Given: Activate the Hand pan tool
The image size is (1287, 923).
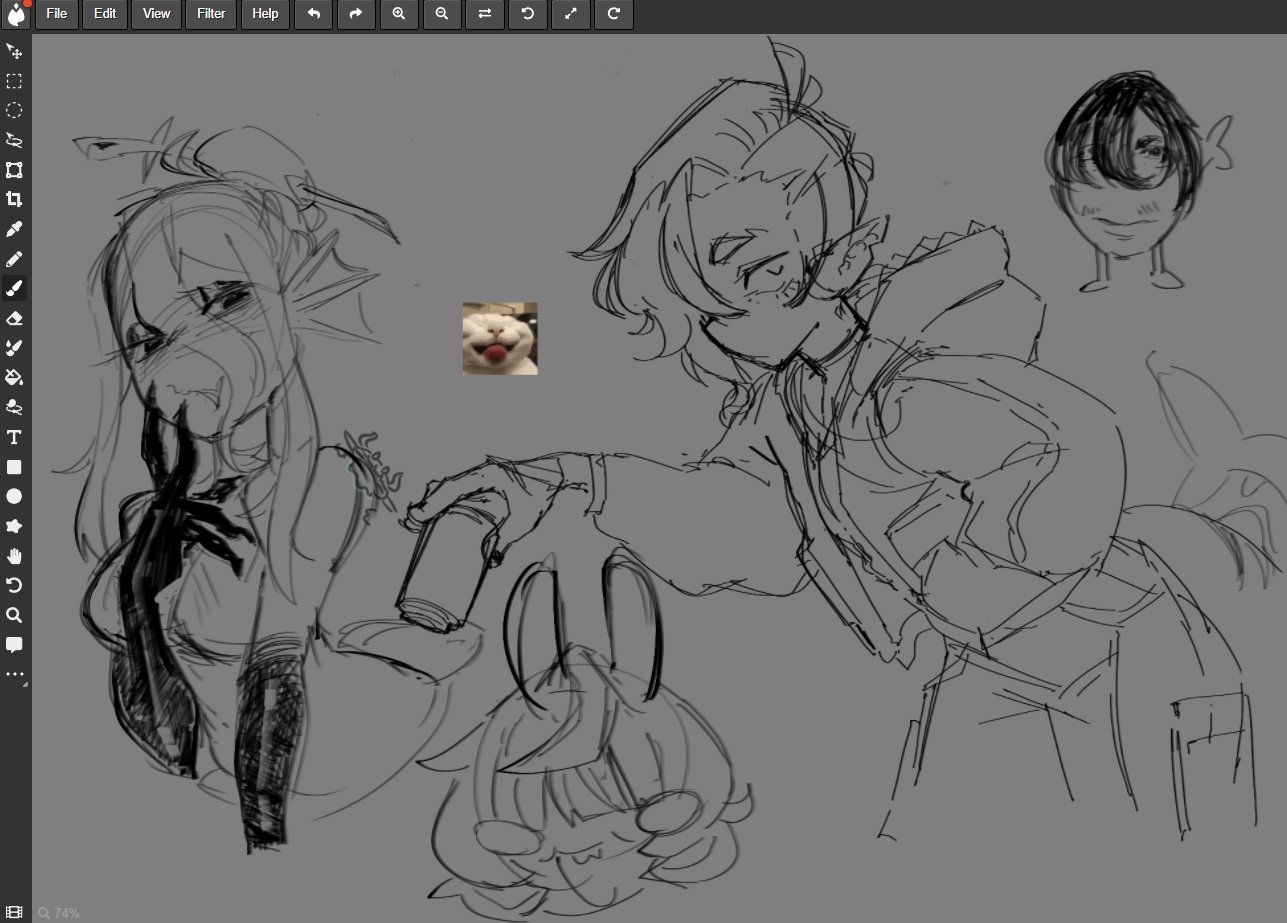Looking at the screenshot, I should coord(15,556).
